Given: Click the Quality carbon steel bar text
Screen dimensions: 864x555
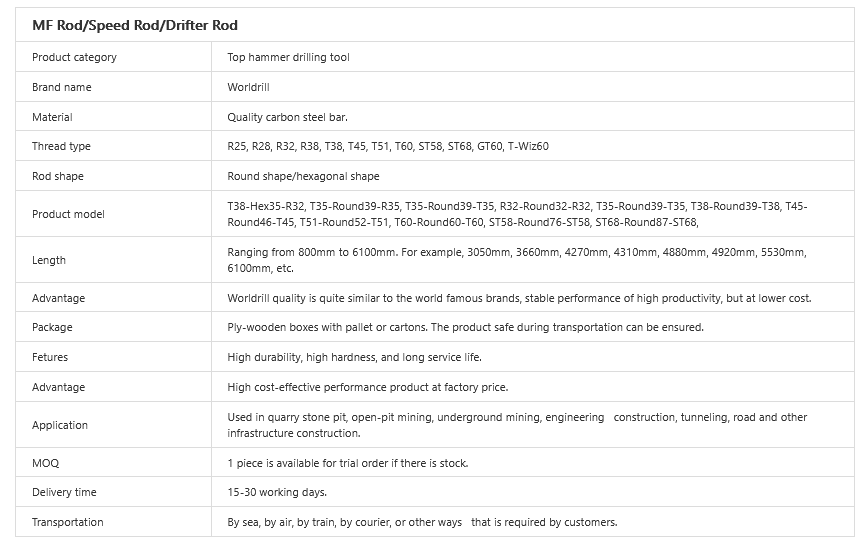Looking at the screenshot, I should 287,117.
